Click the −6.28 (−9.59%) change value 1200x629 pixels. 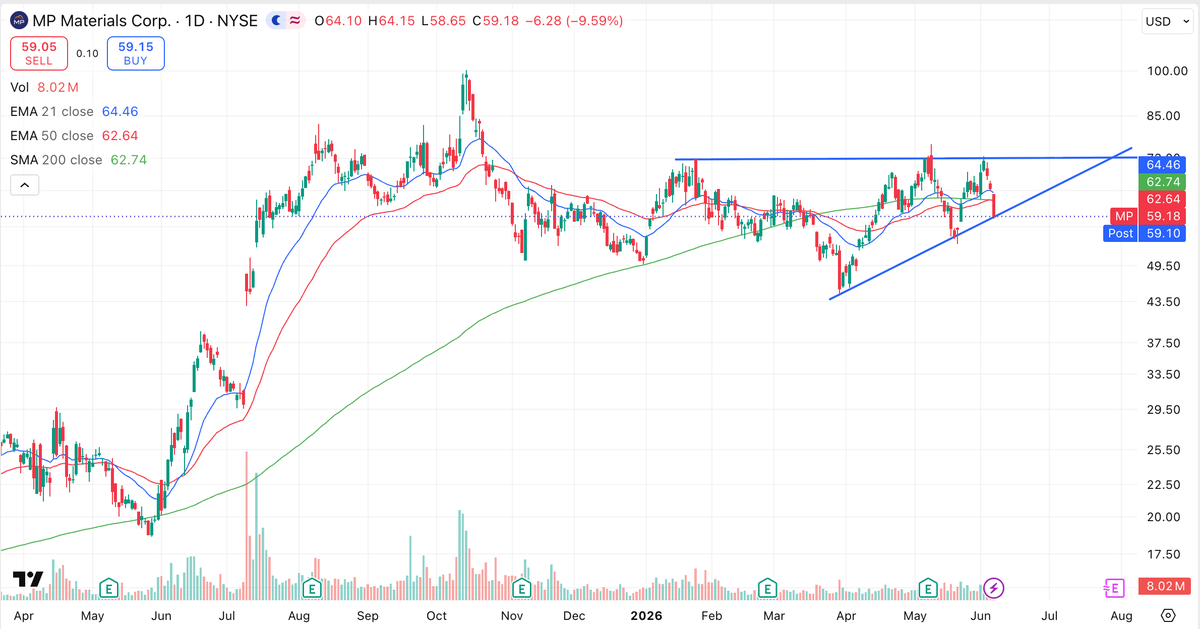tap(574, 21)
